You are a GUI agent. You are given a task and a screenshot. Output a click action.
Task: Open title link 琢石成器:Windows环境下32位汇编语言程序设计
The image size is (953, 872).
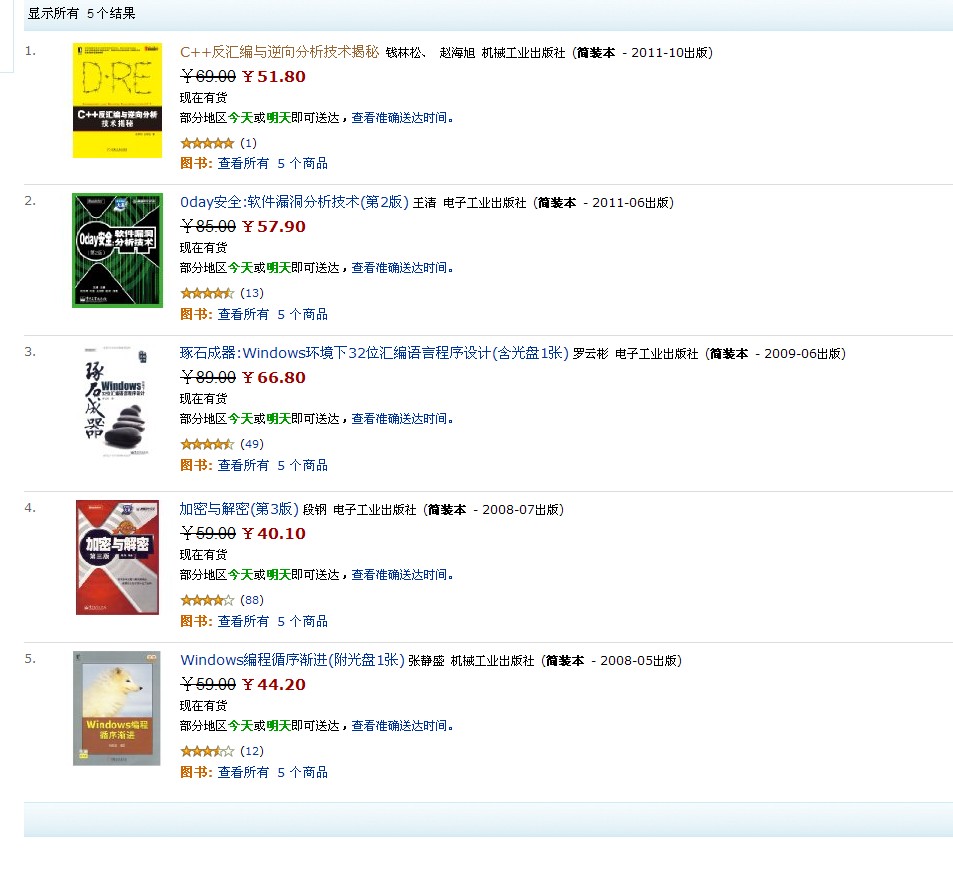pyautogui.click(x=374, y=353)
